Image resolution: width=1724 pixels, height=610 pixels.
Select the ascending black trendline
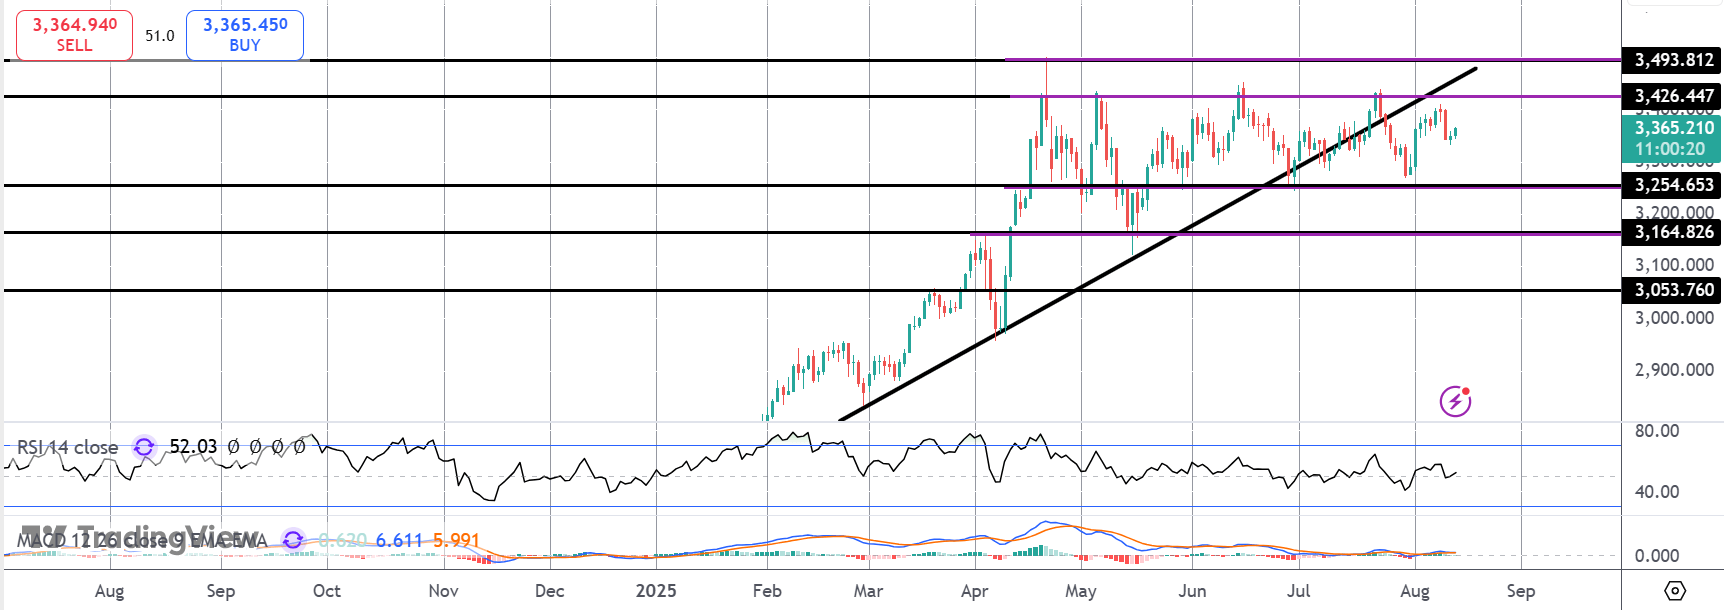1157,245
